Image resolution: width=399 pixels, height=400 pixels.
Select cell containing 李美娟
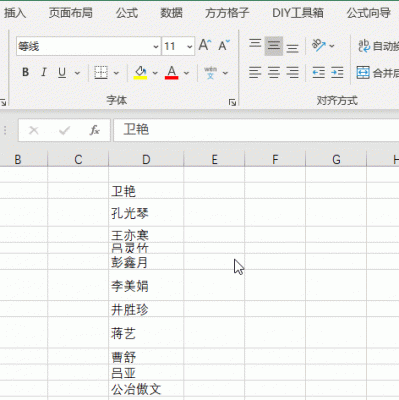click(x=146, y=286)
